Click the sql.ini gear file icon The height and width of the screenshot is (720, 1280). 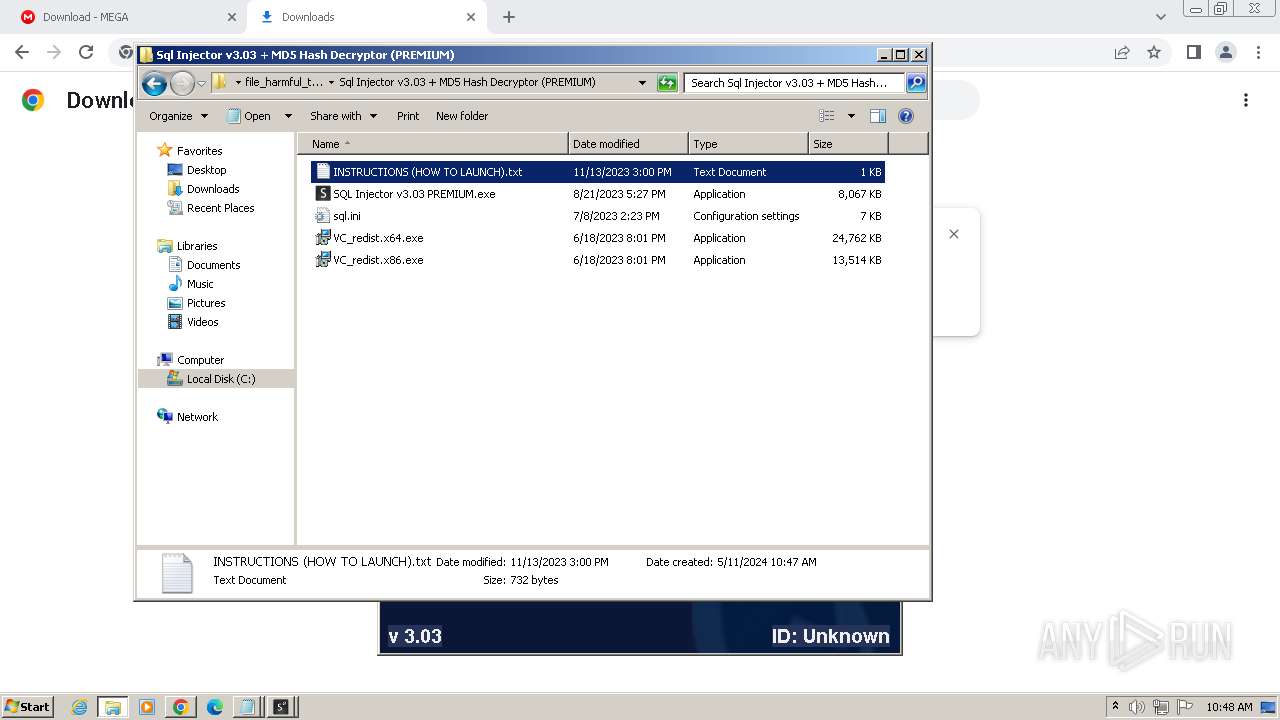click(x=323, y=216)
